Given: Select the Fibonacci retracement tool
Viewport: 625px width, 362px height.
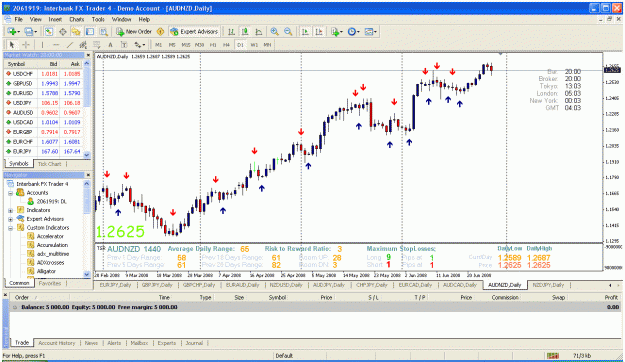Looking at the screenshot, I should coord(96,45).
